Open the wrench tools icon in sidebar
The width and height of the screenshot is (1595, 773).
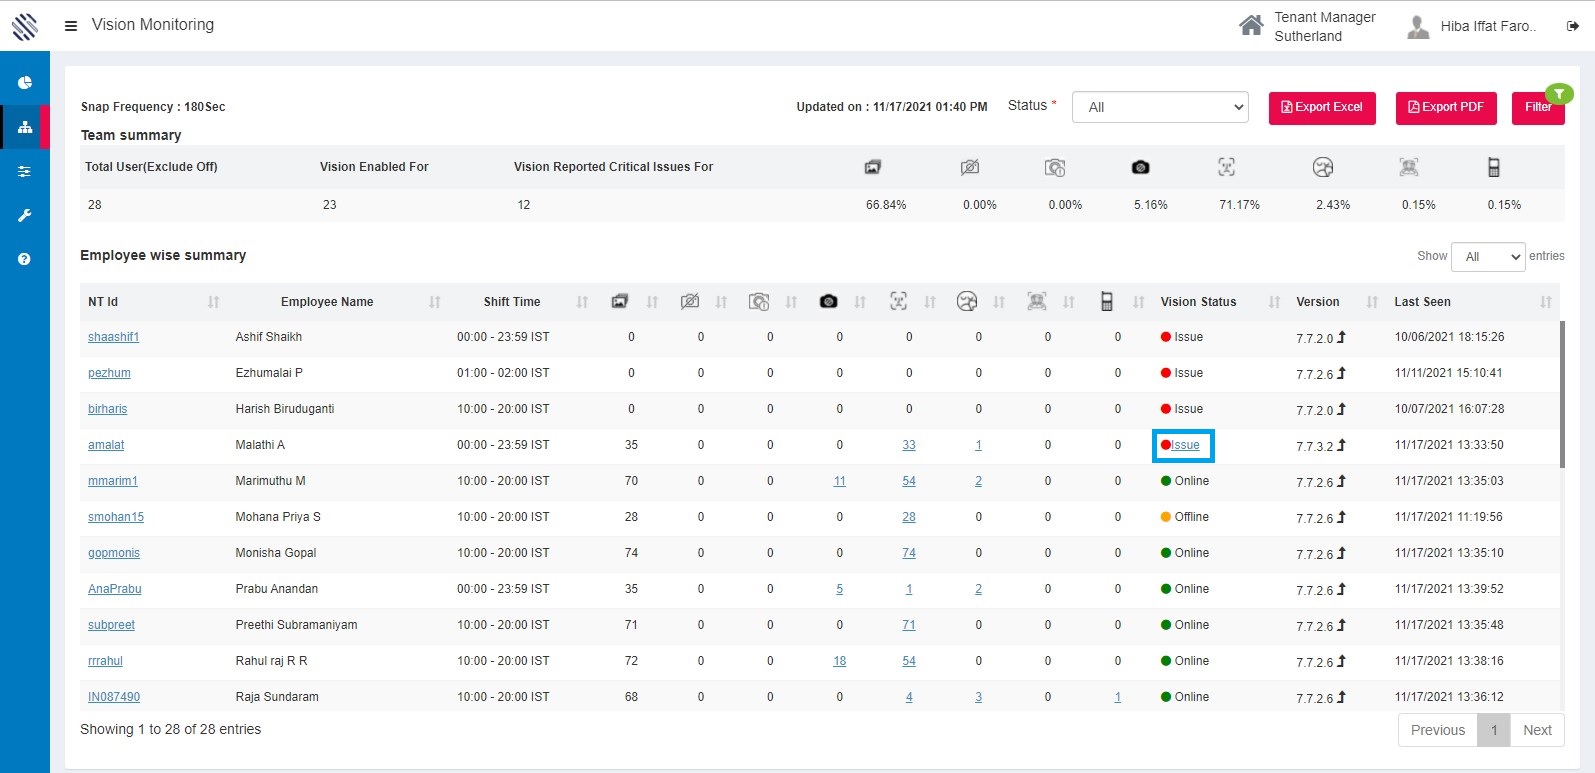point(25,215)
